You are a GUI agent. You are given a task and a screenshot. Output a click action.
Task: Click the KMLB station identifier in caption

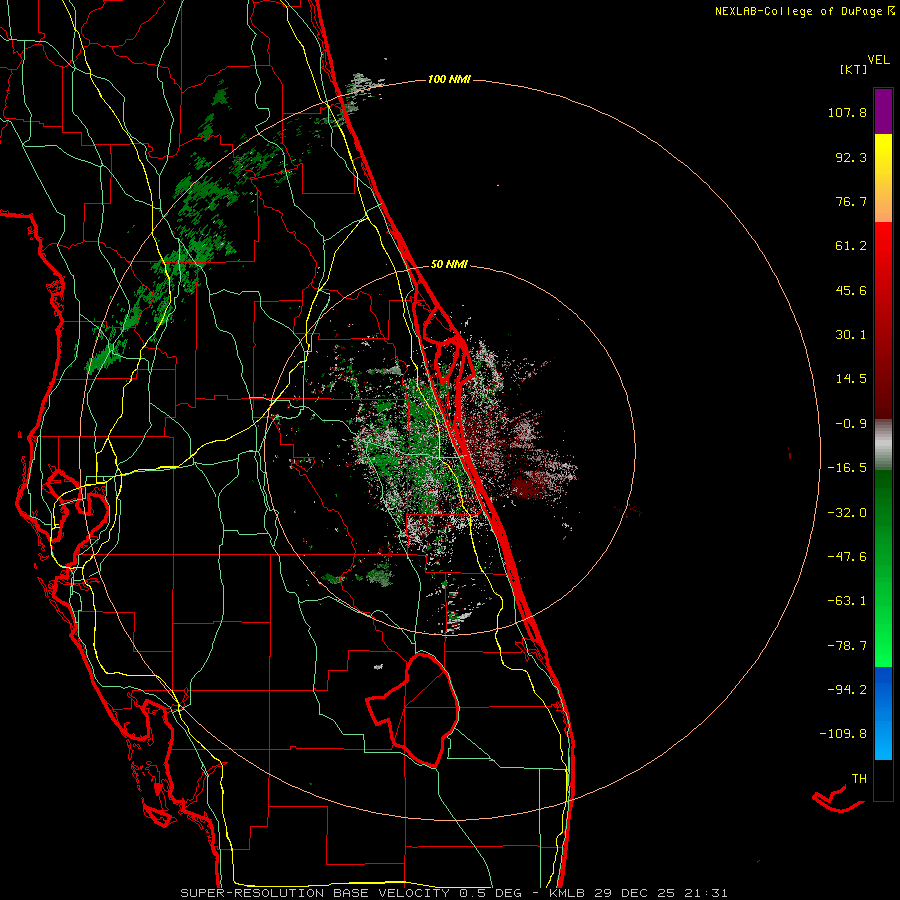[565, 893]
